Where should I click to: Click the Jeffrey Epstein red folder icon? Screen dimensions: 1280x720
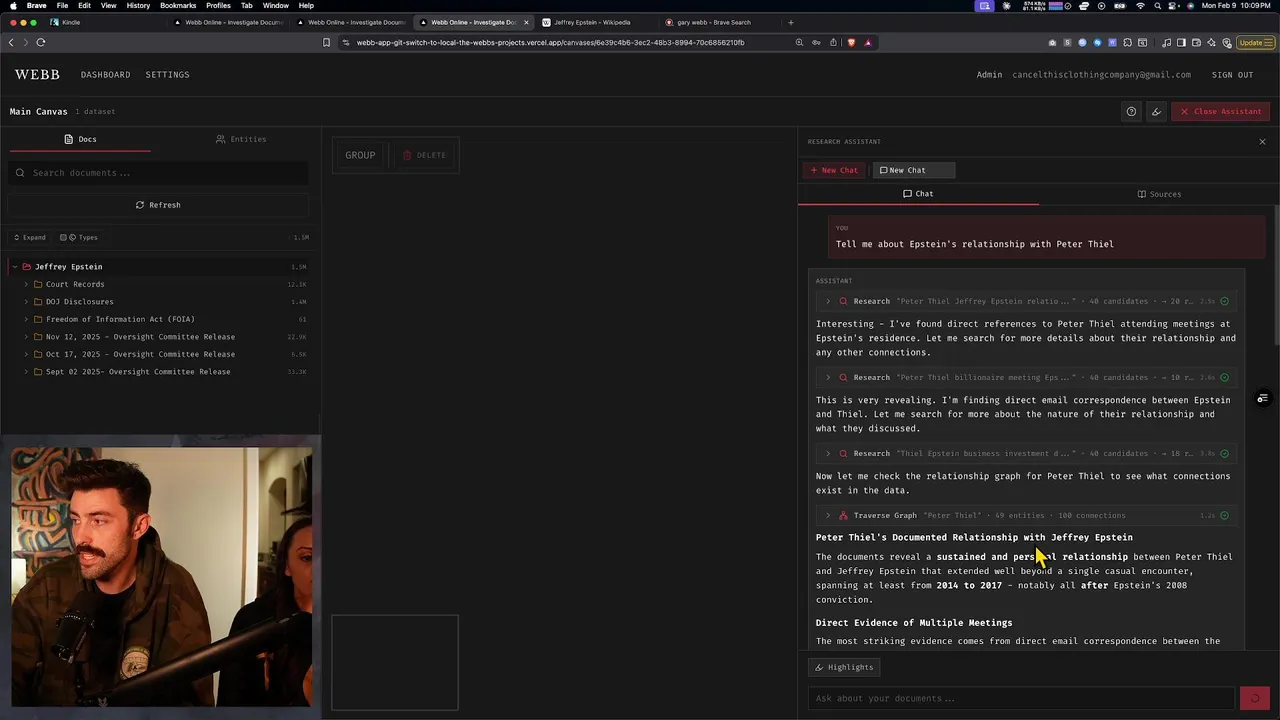26,267
